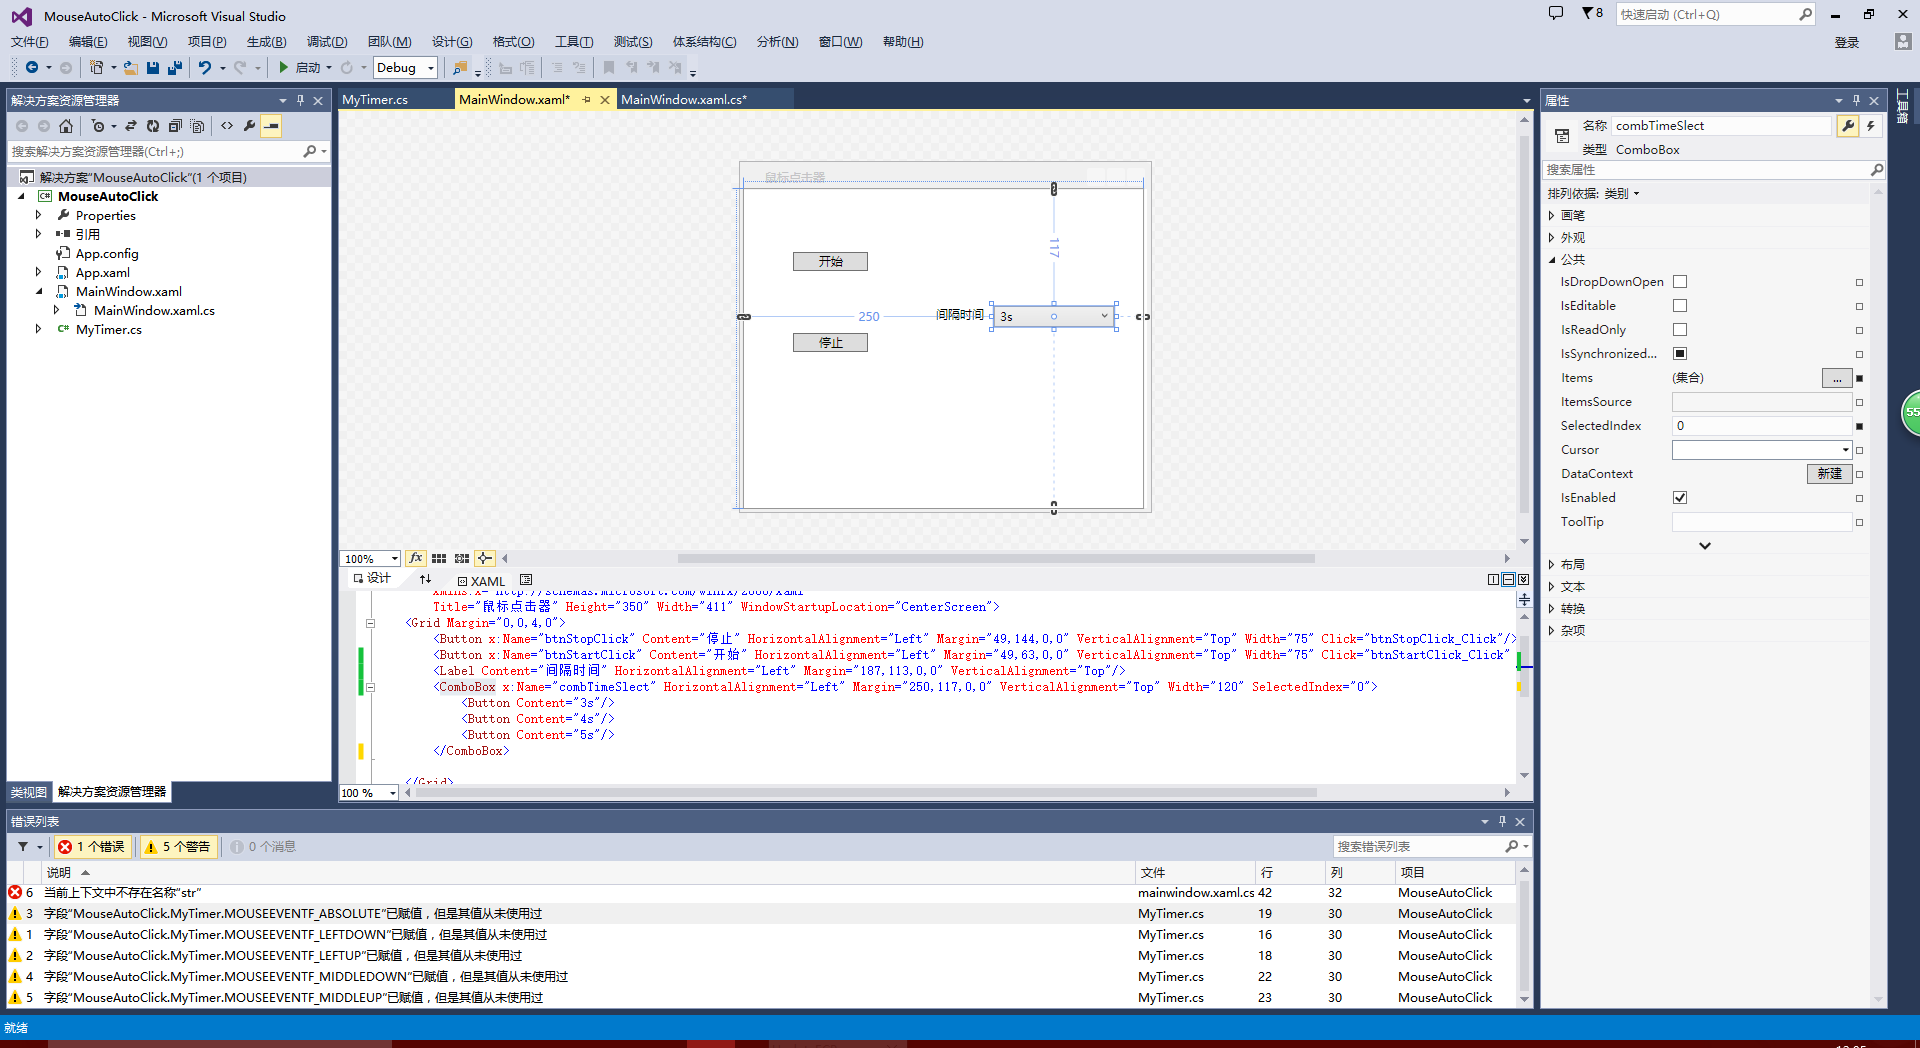1920x1048 pixels.
Task: Click the designer horizontal scrollbar
Action: [995, 559]
